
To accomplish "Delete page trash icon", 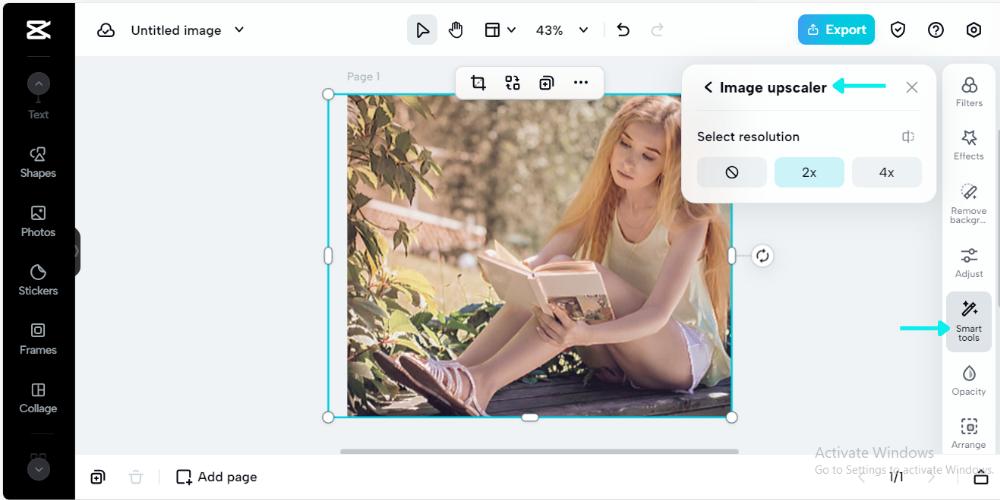I will pyautogui.click(x=135, y=477).
